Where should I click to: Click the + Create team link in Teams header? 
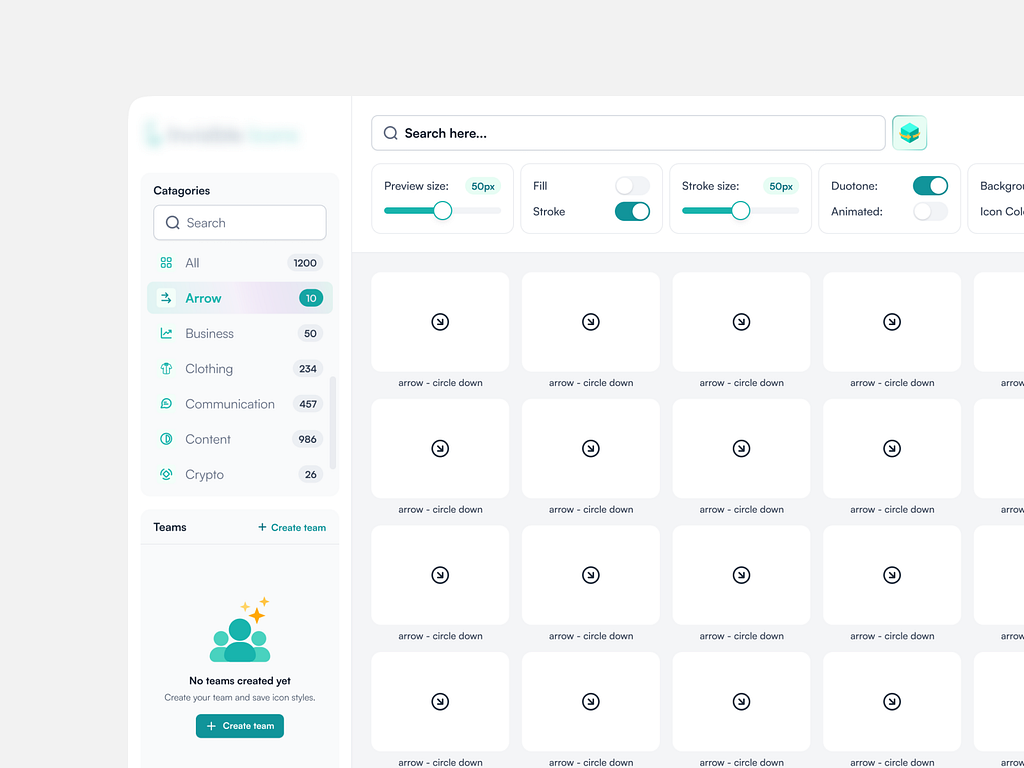click(291, 527)
